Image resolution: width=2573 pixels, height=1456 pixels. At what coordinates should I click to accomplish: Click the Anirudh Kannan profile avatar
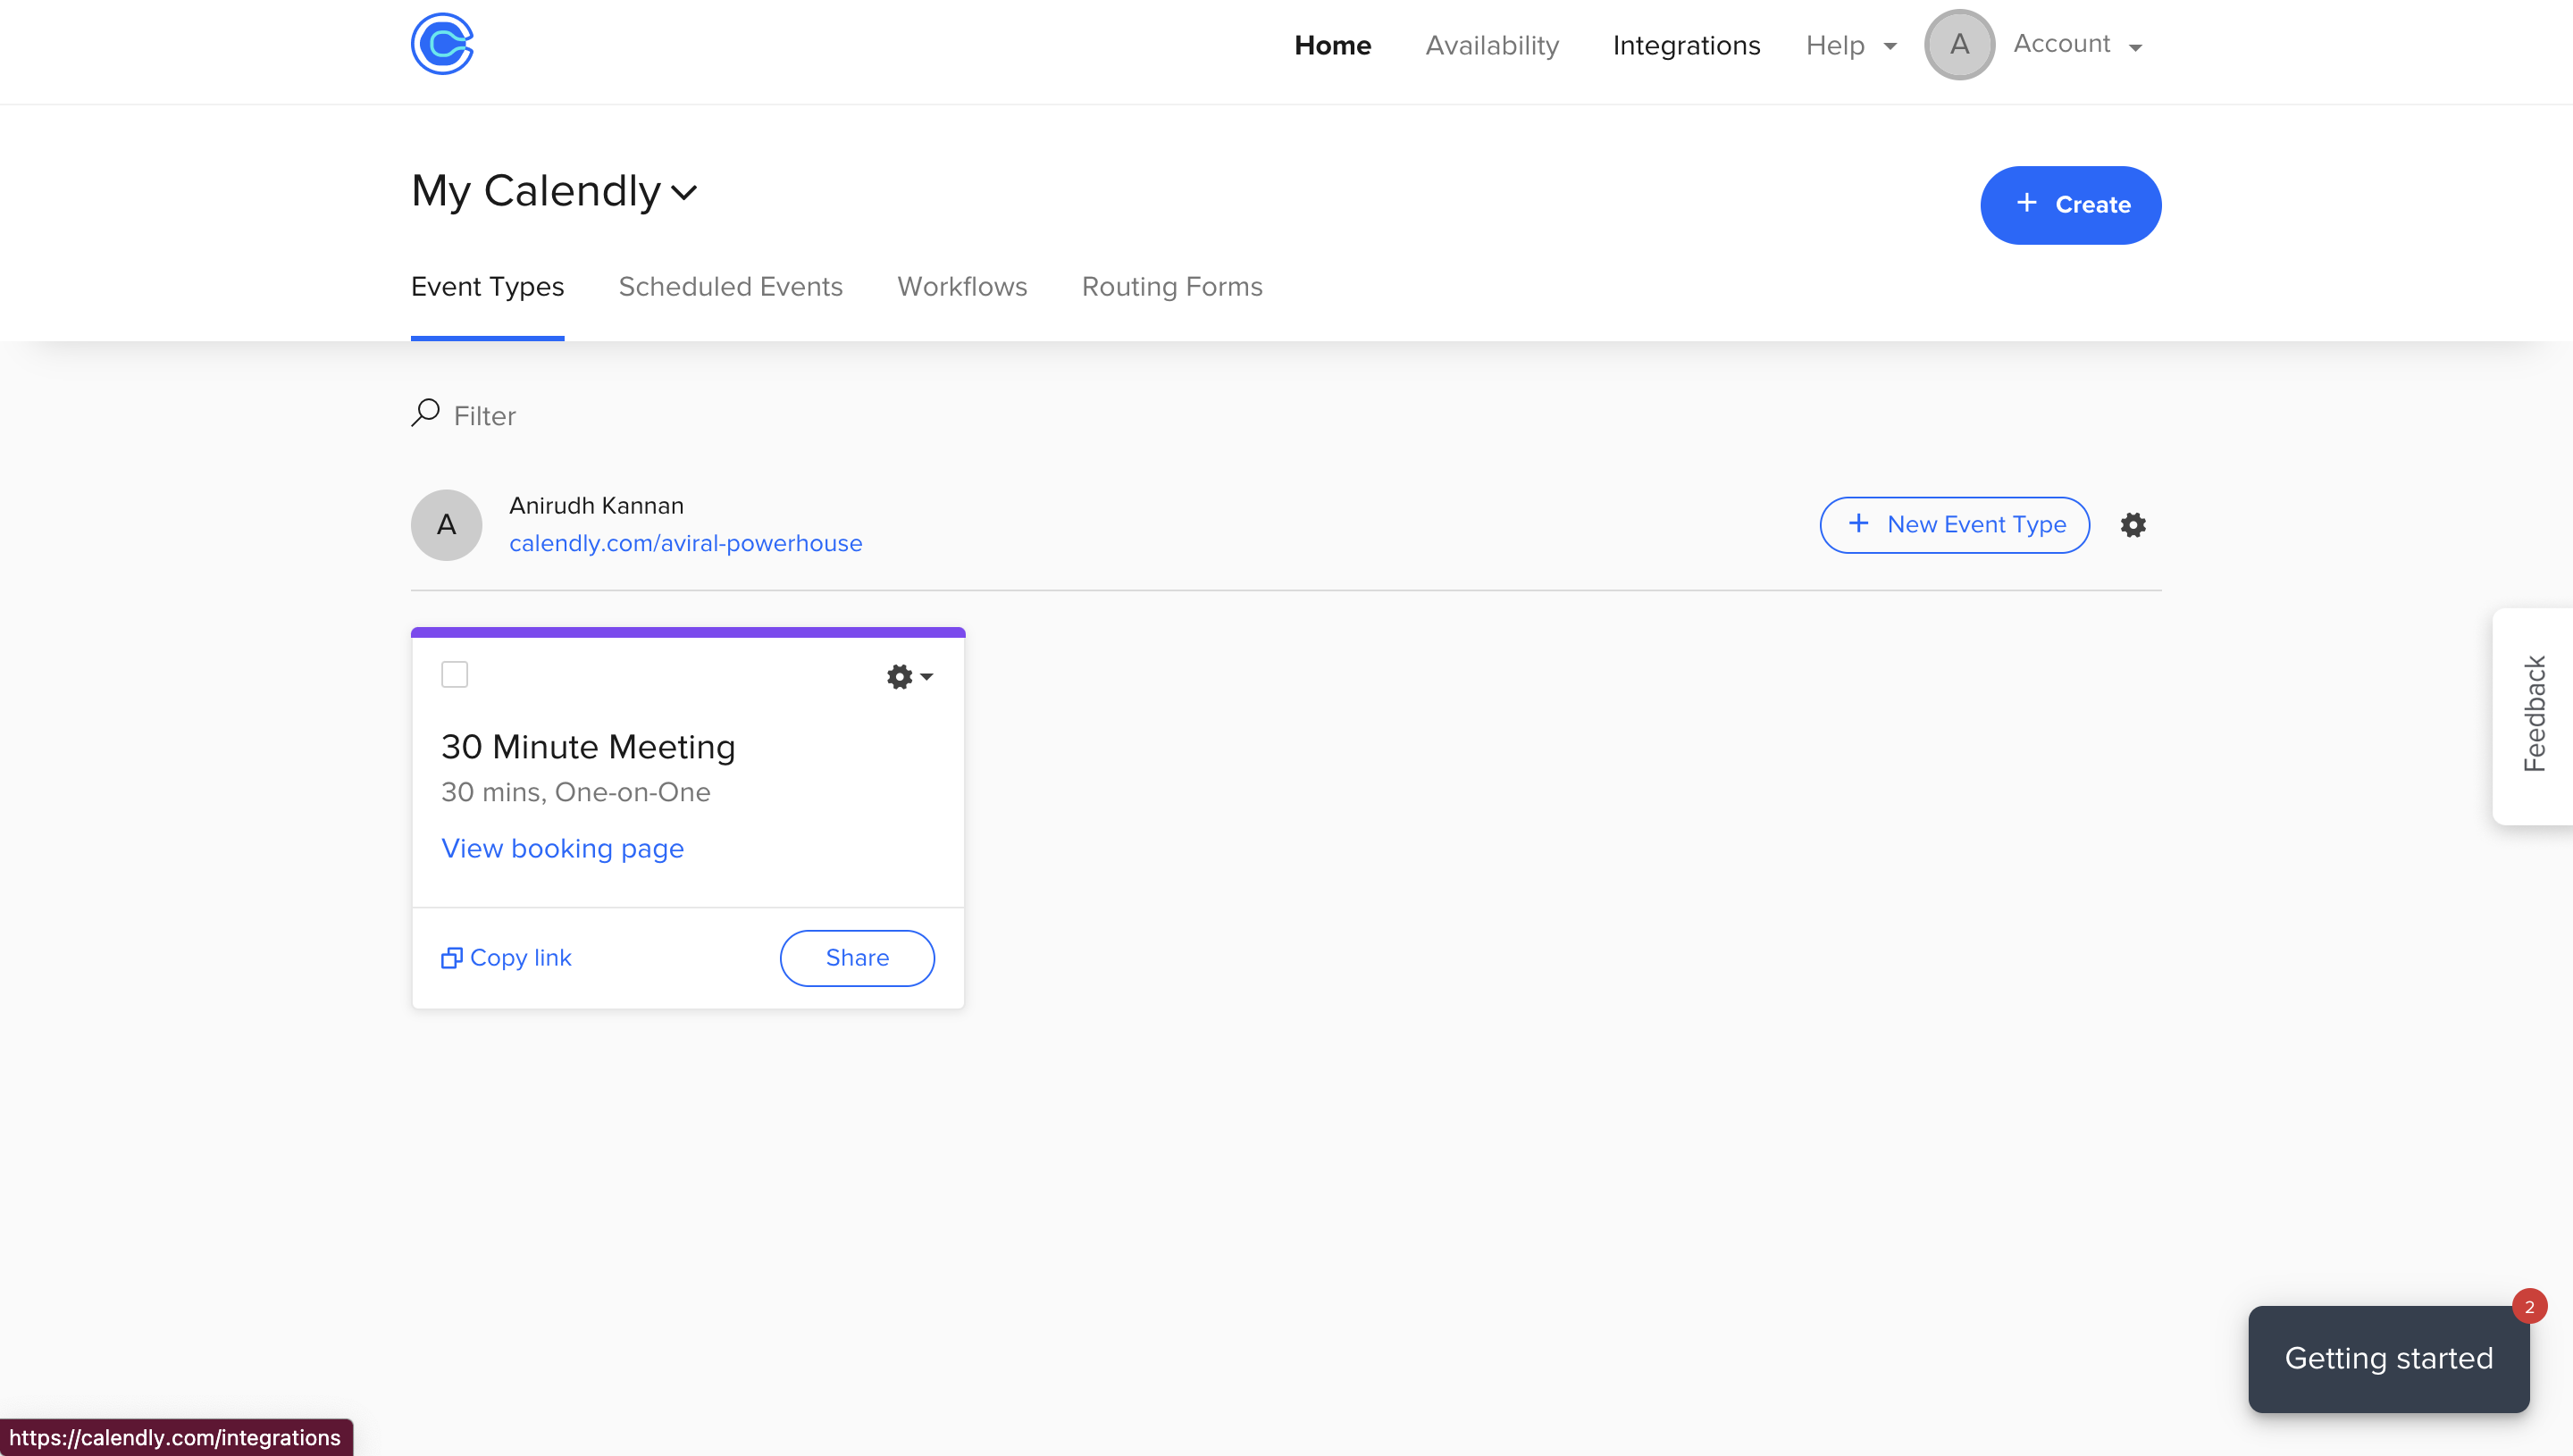pyautogui.click(x=446, y=525)
